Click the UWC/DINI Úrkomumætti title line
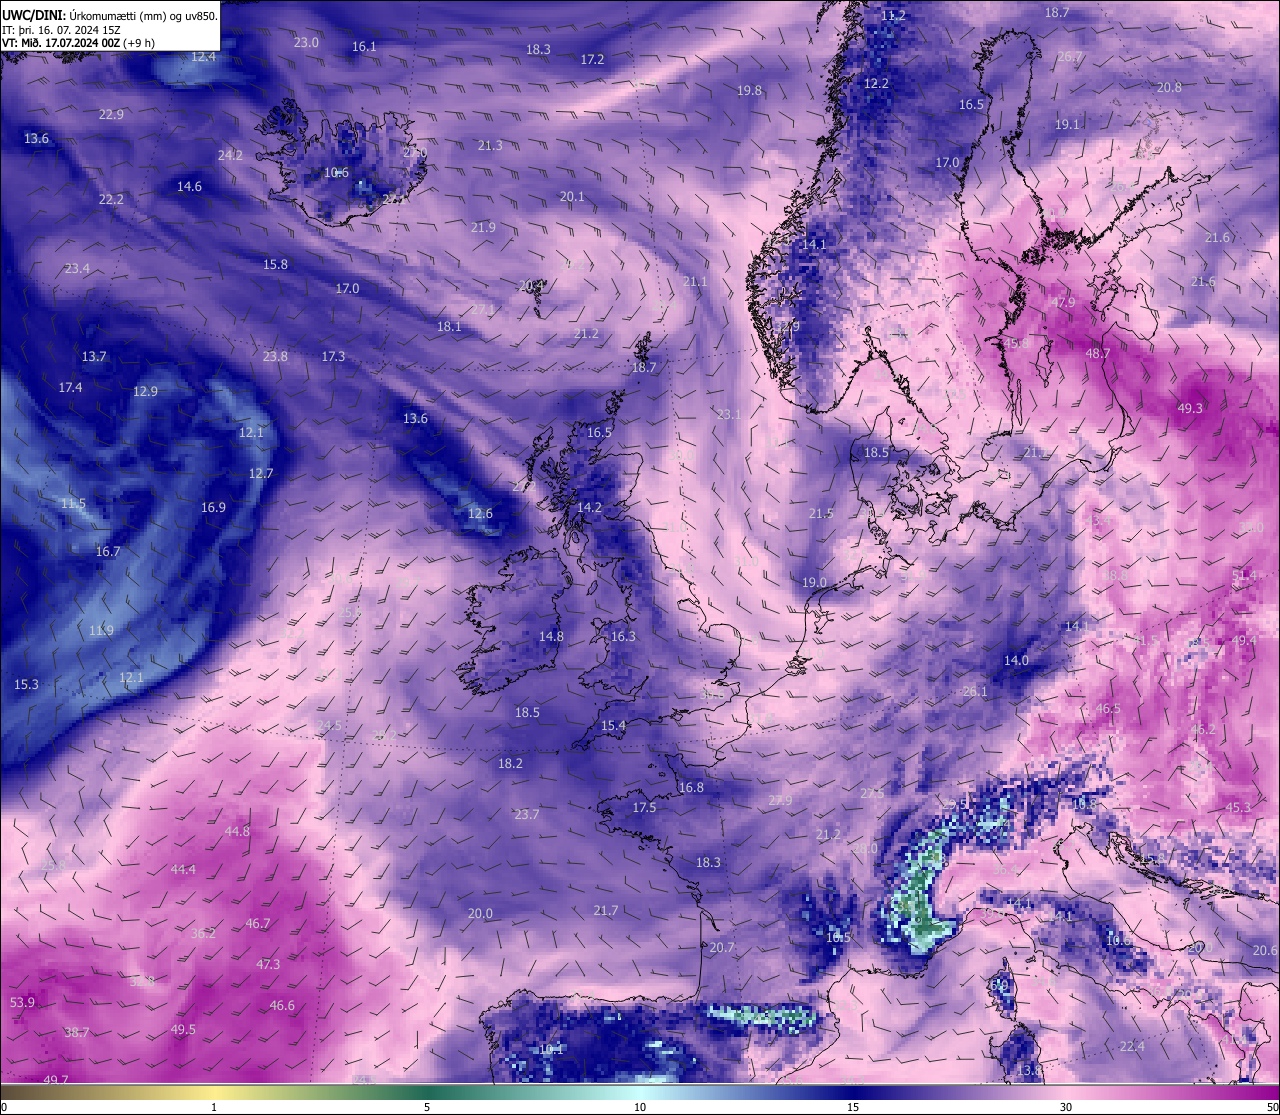This screenshot has height=1115, width=1280. (110, 15)
